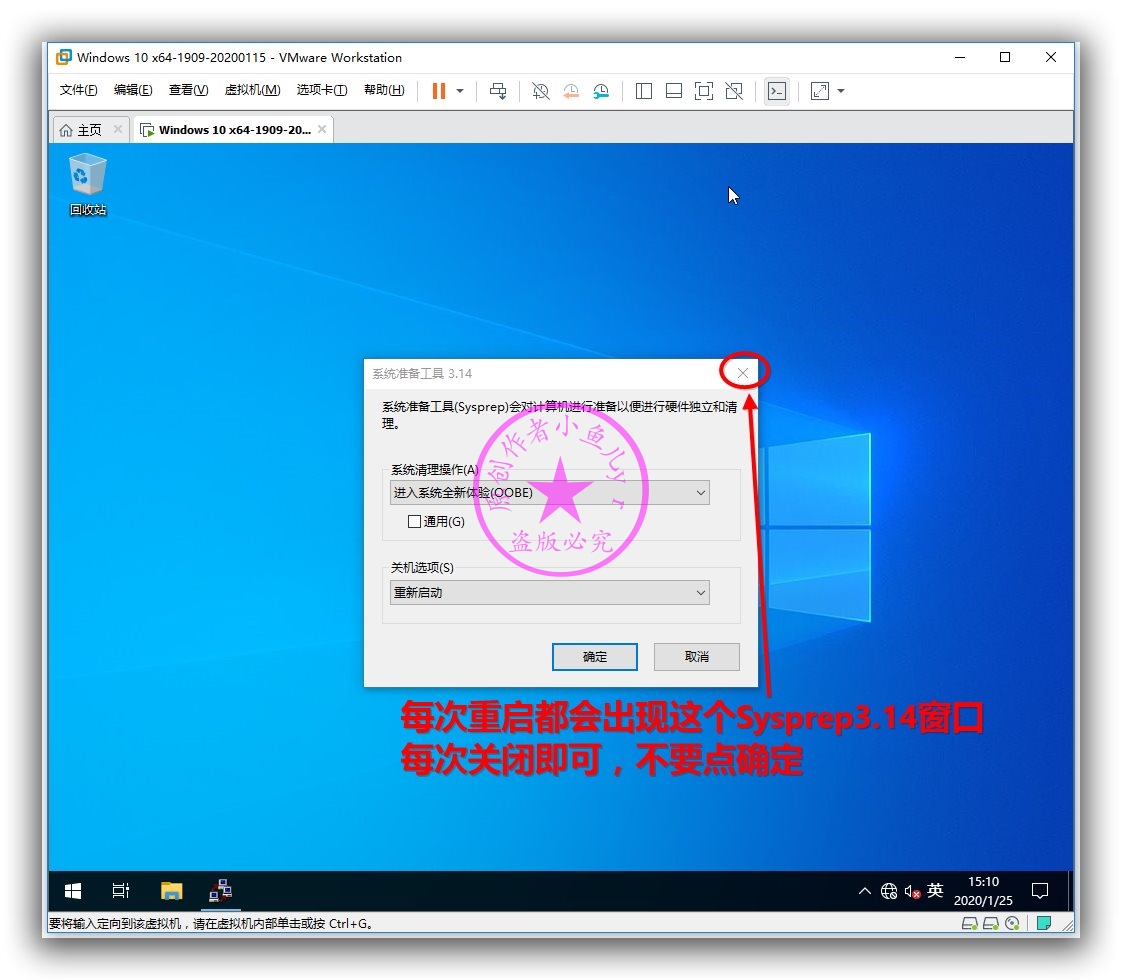Open the 帮助(H) menu
The image size is (1122, 980).
(x=384, y=90)
